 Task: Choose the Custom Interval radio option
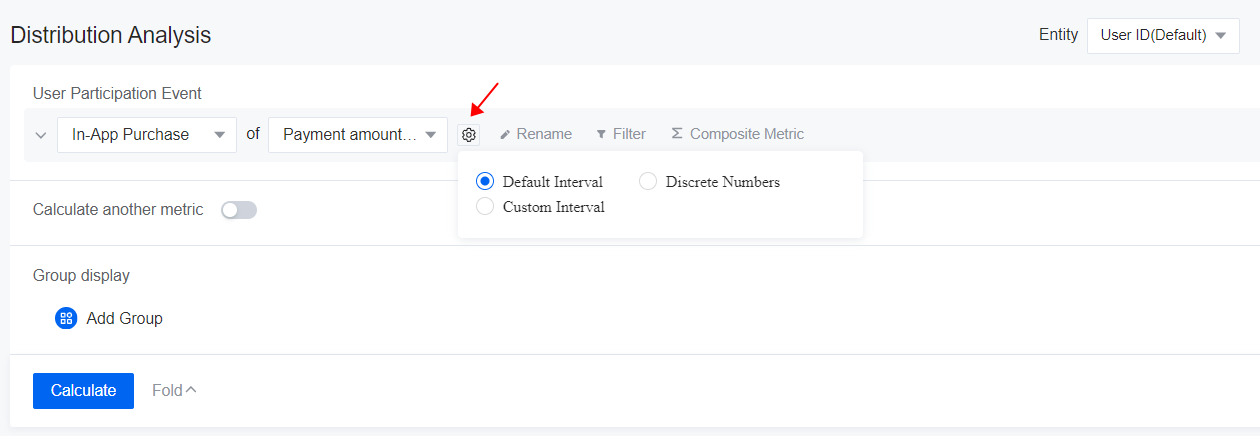click(x=486, y=207)
